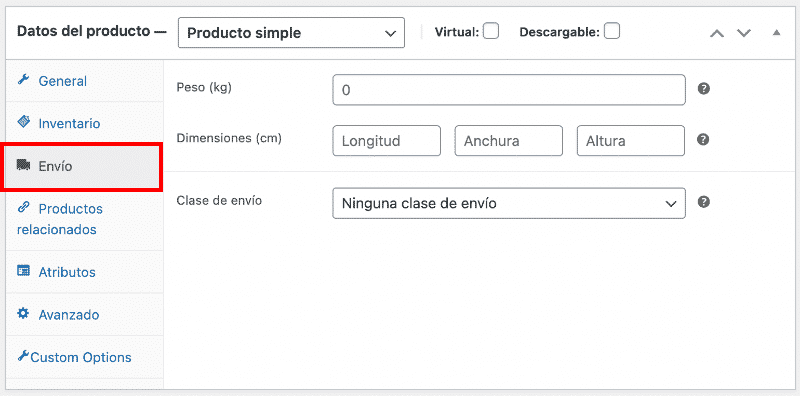Screen dimensions: 800x396
Task: Click the Datos del producto heading
Action: pyautogui.click(x=92, y=31)
